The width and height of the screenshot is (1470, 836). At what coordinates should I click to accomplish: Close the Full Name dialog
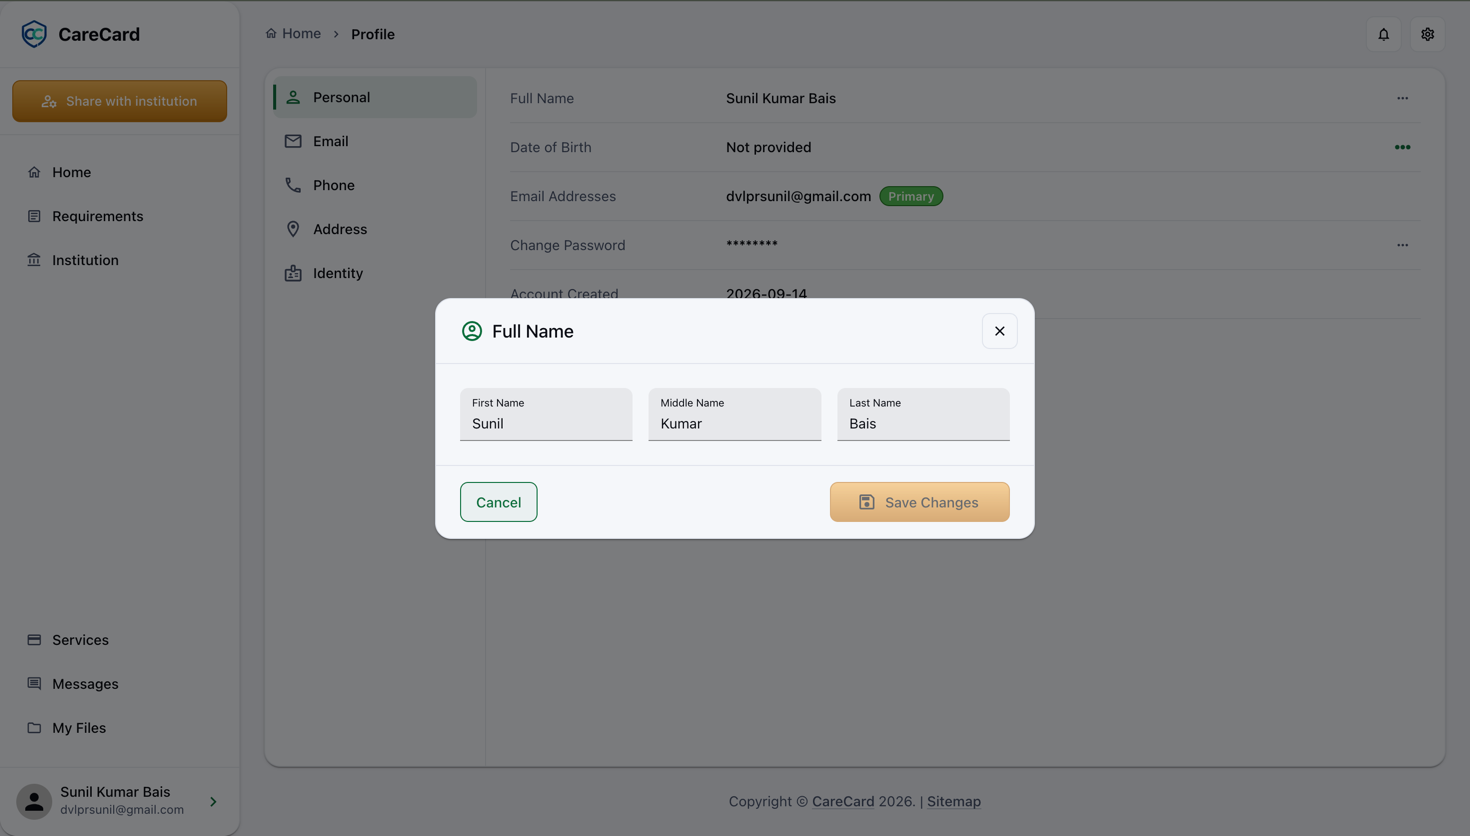point(999,331)
